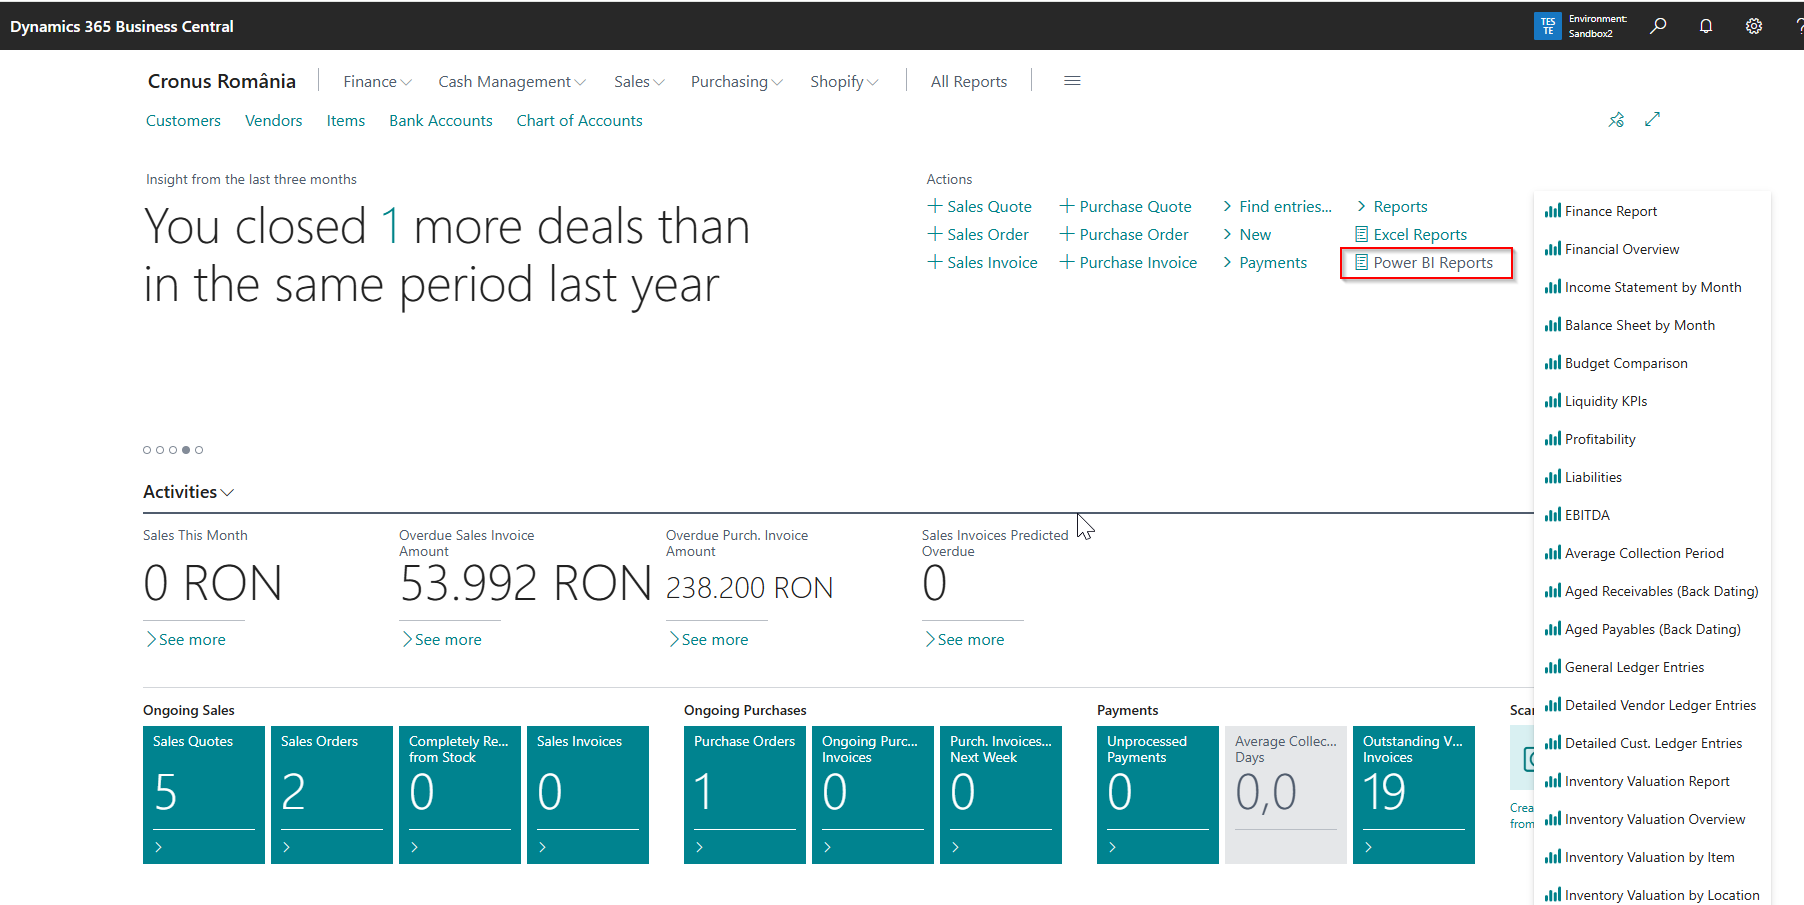Click the arrow on the Purchase Orders tile
This screenshot has width=1804, height=905.
699,847
